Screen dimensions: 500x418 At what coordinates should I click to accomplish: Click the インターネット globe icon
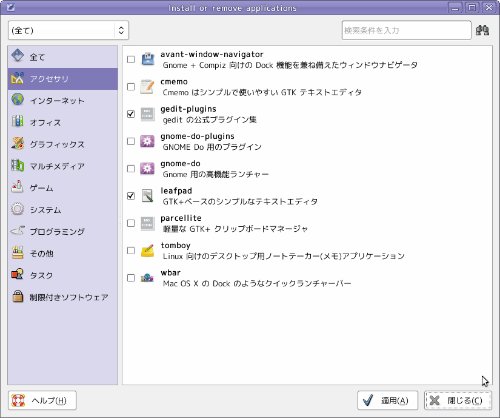click(x=18, y=100)
